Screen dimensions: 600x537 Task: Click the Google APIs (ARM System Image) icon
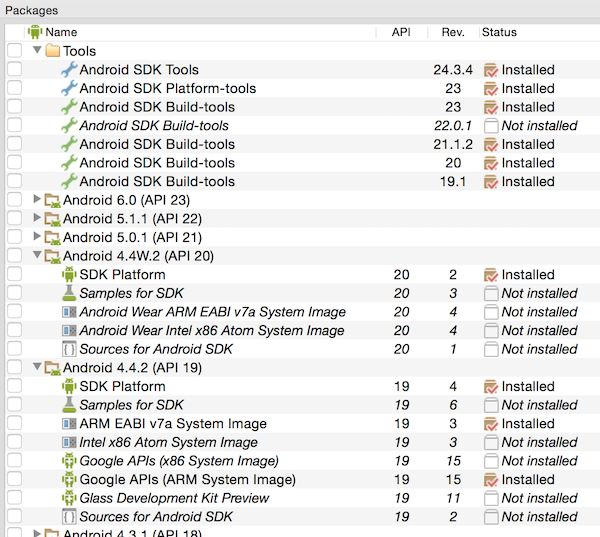tap(69, 479)
